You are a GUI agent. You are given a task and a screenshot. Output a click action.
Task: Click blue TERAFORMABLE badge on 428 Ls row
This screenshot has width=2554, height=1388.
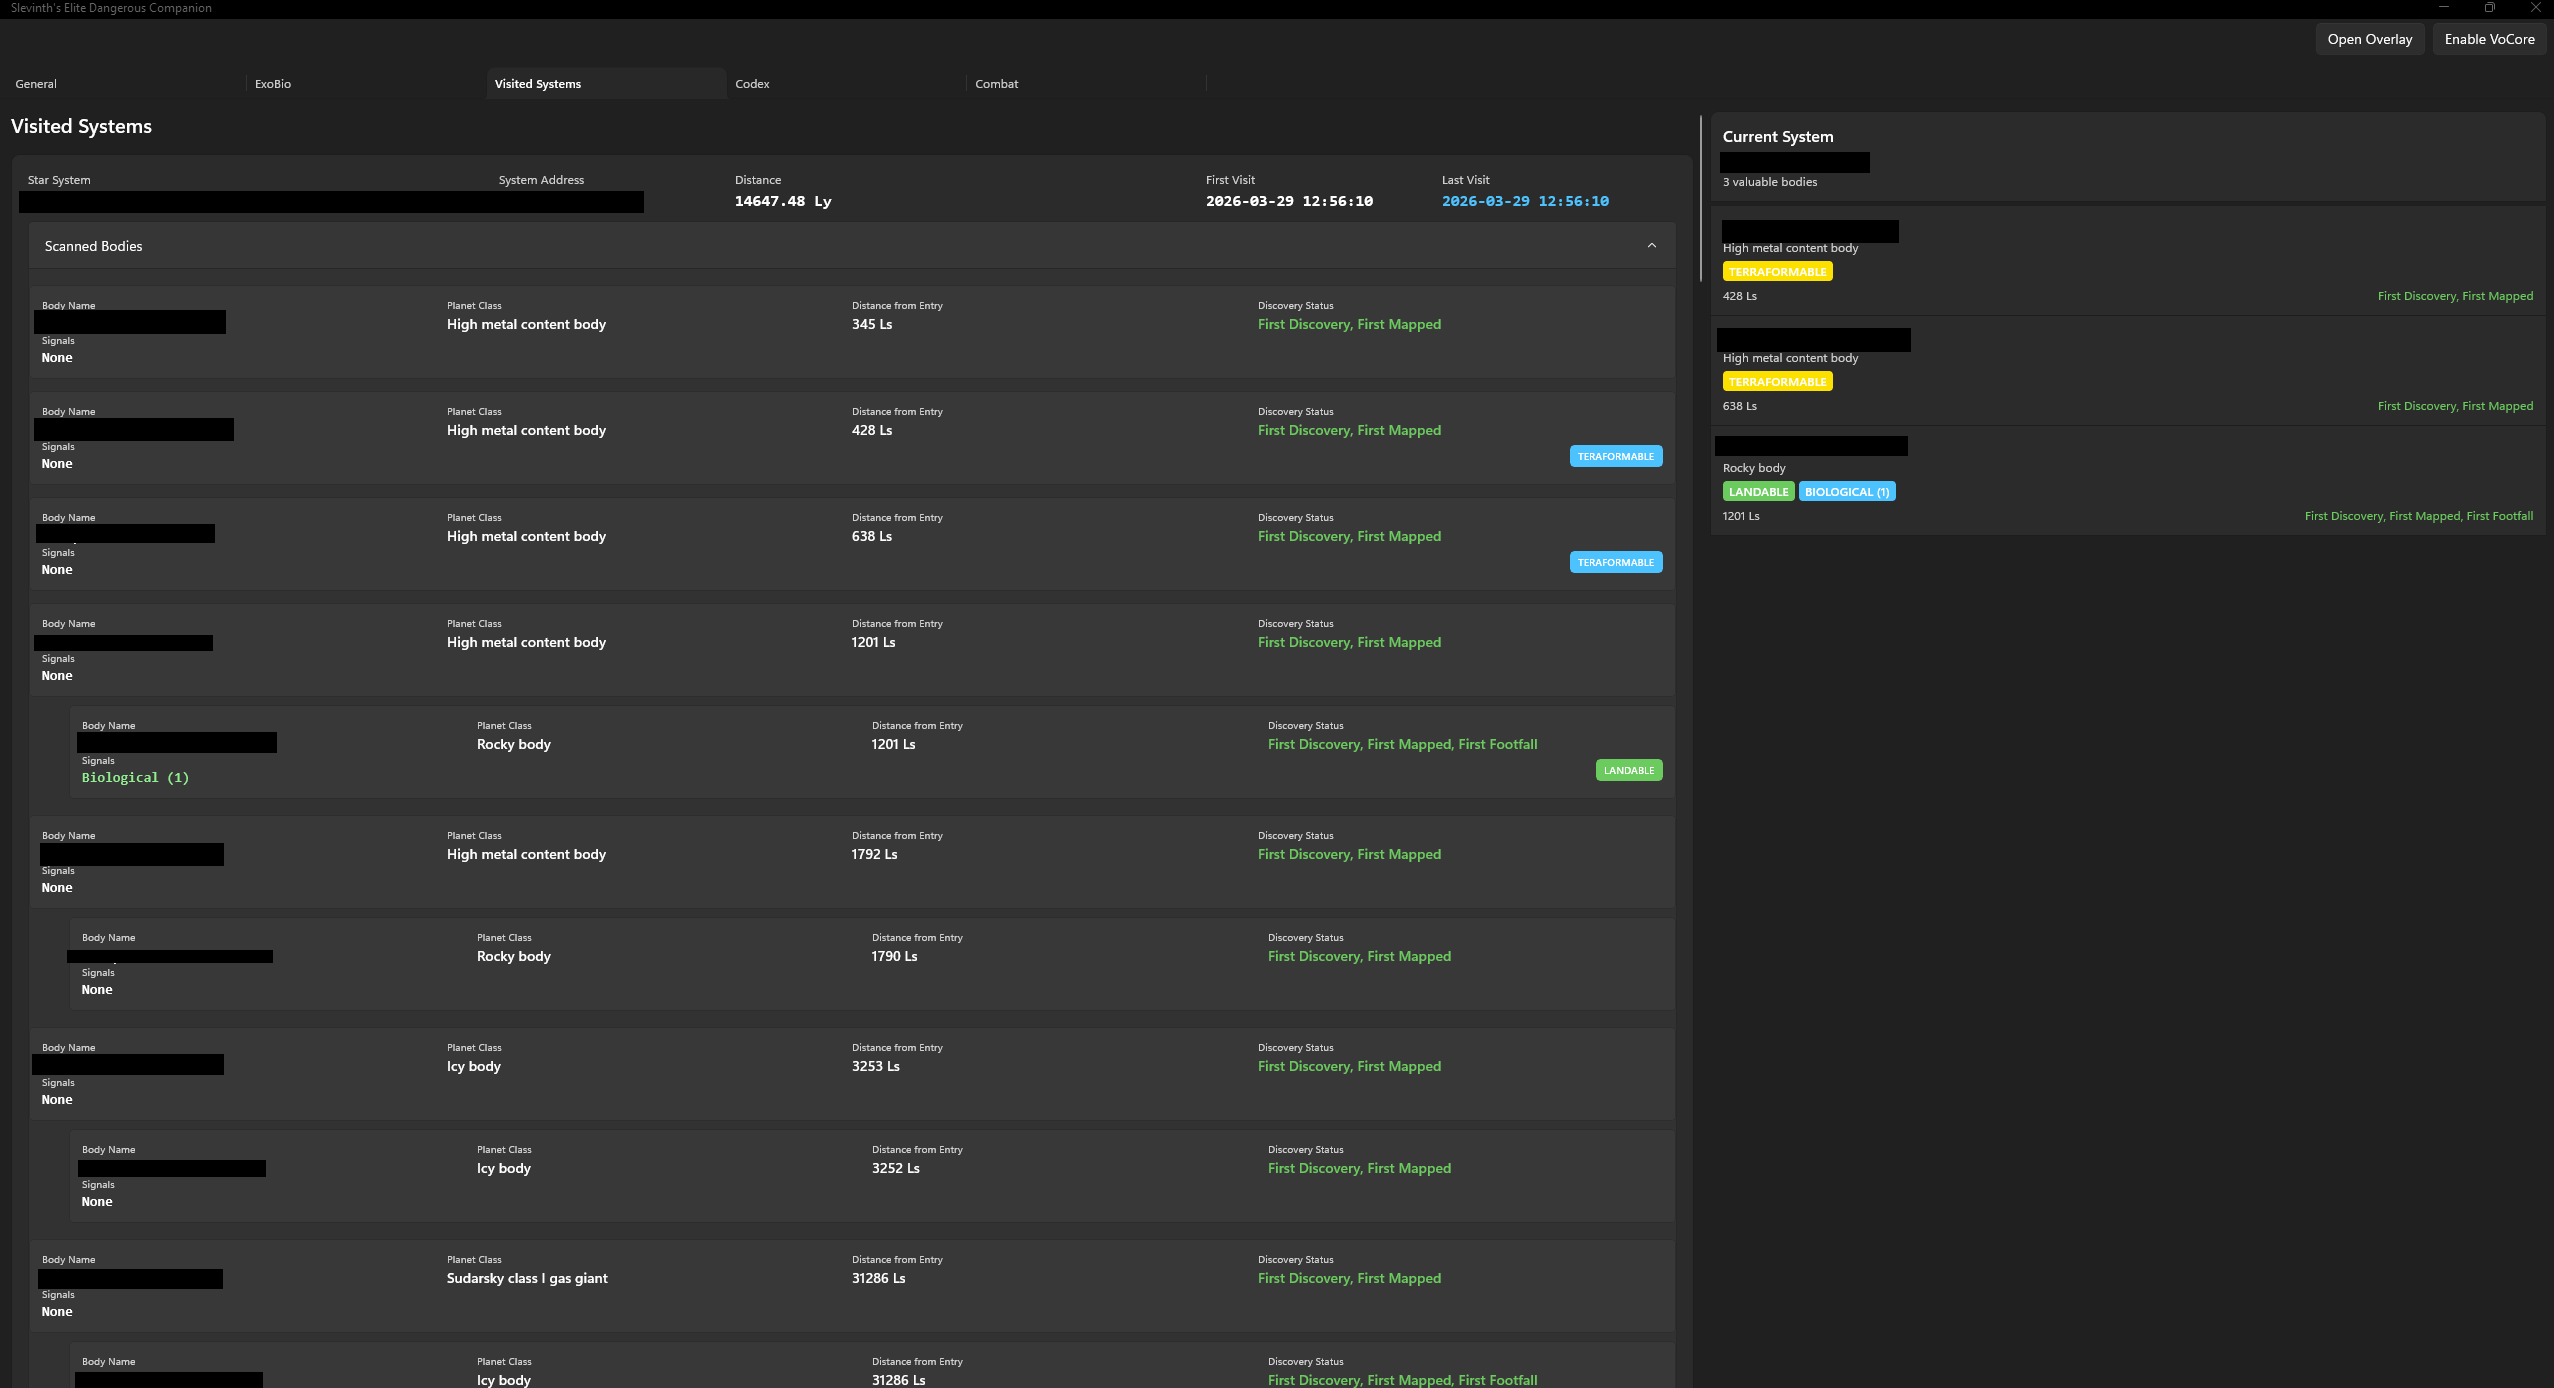pos(1615,456)
